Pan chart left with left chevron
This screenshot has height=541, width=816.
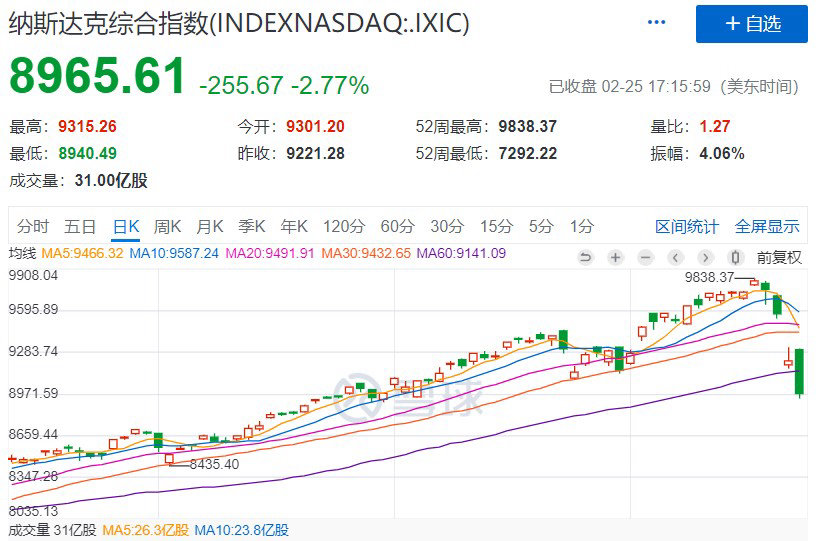(x=675, y=257)
